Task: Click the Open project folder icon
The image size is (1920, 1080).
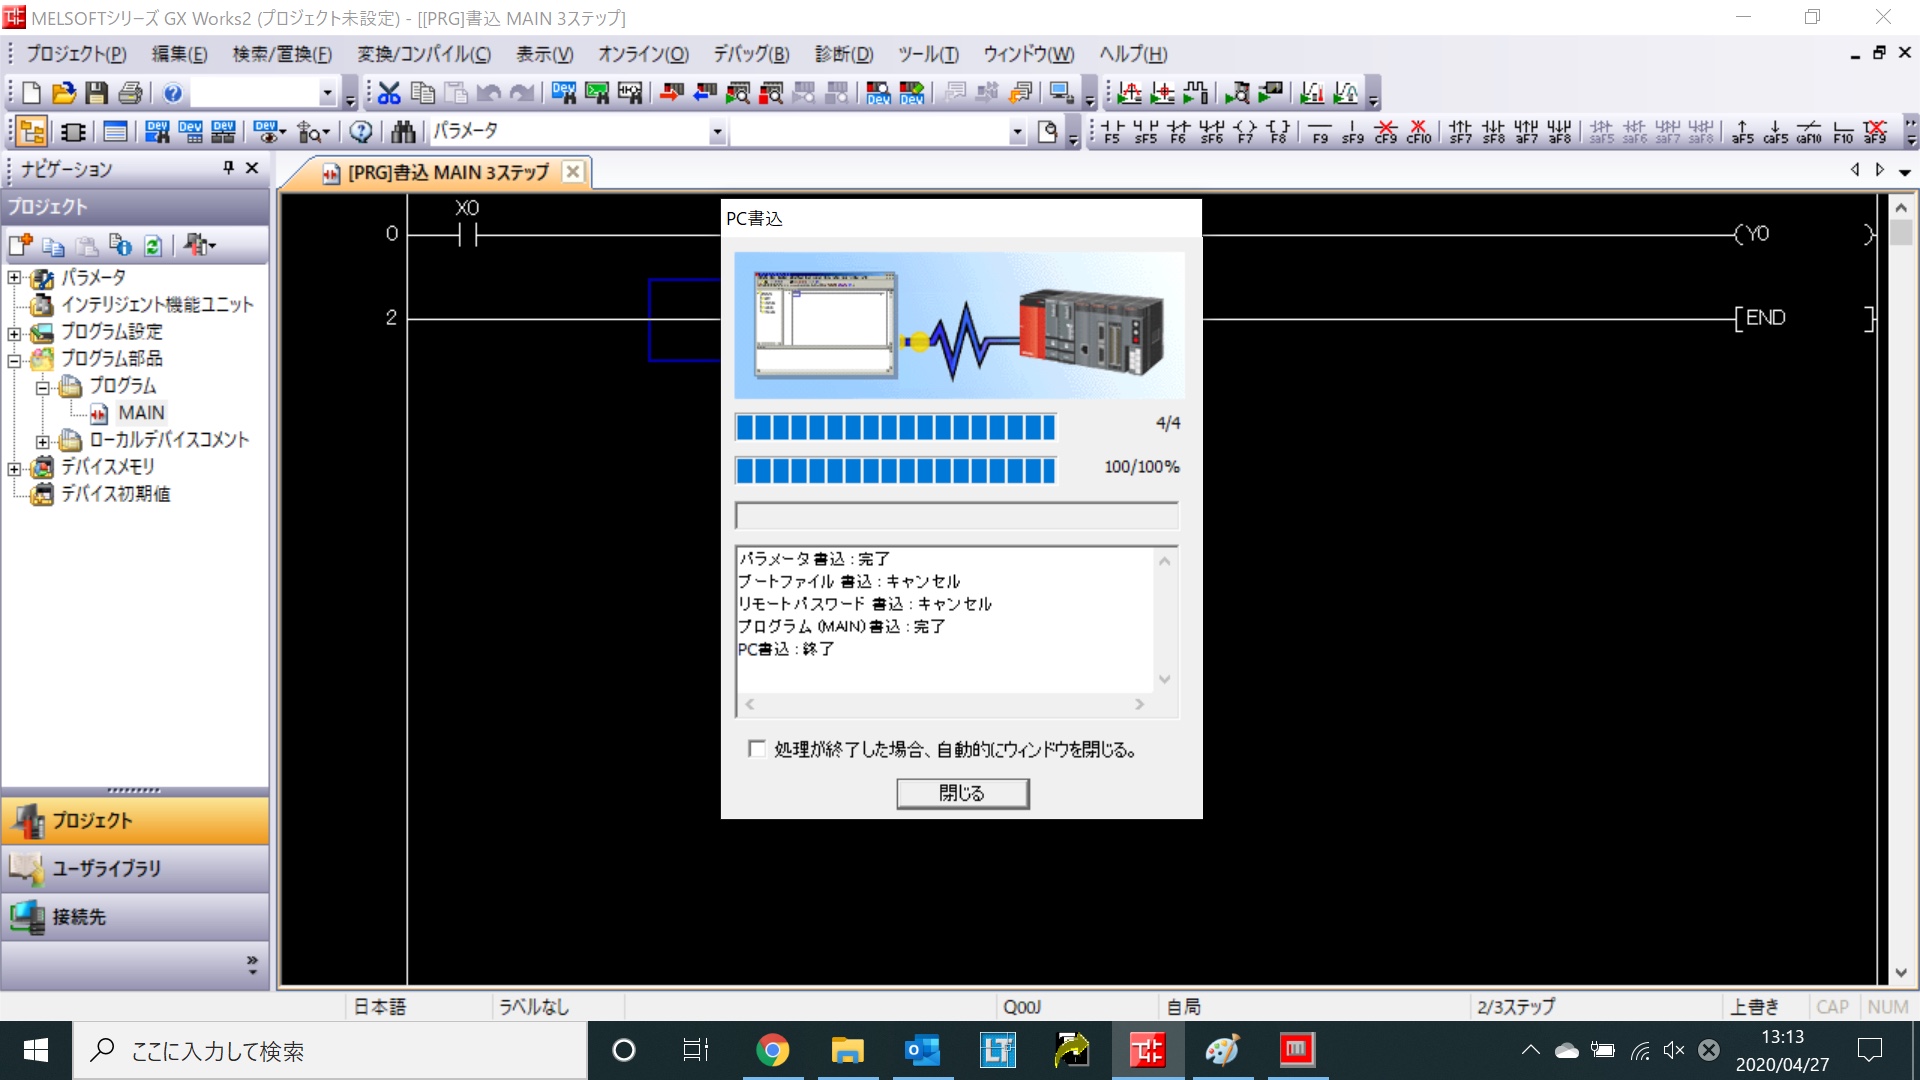Action: pyautogui.click(x=64, y=93)
